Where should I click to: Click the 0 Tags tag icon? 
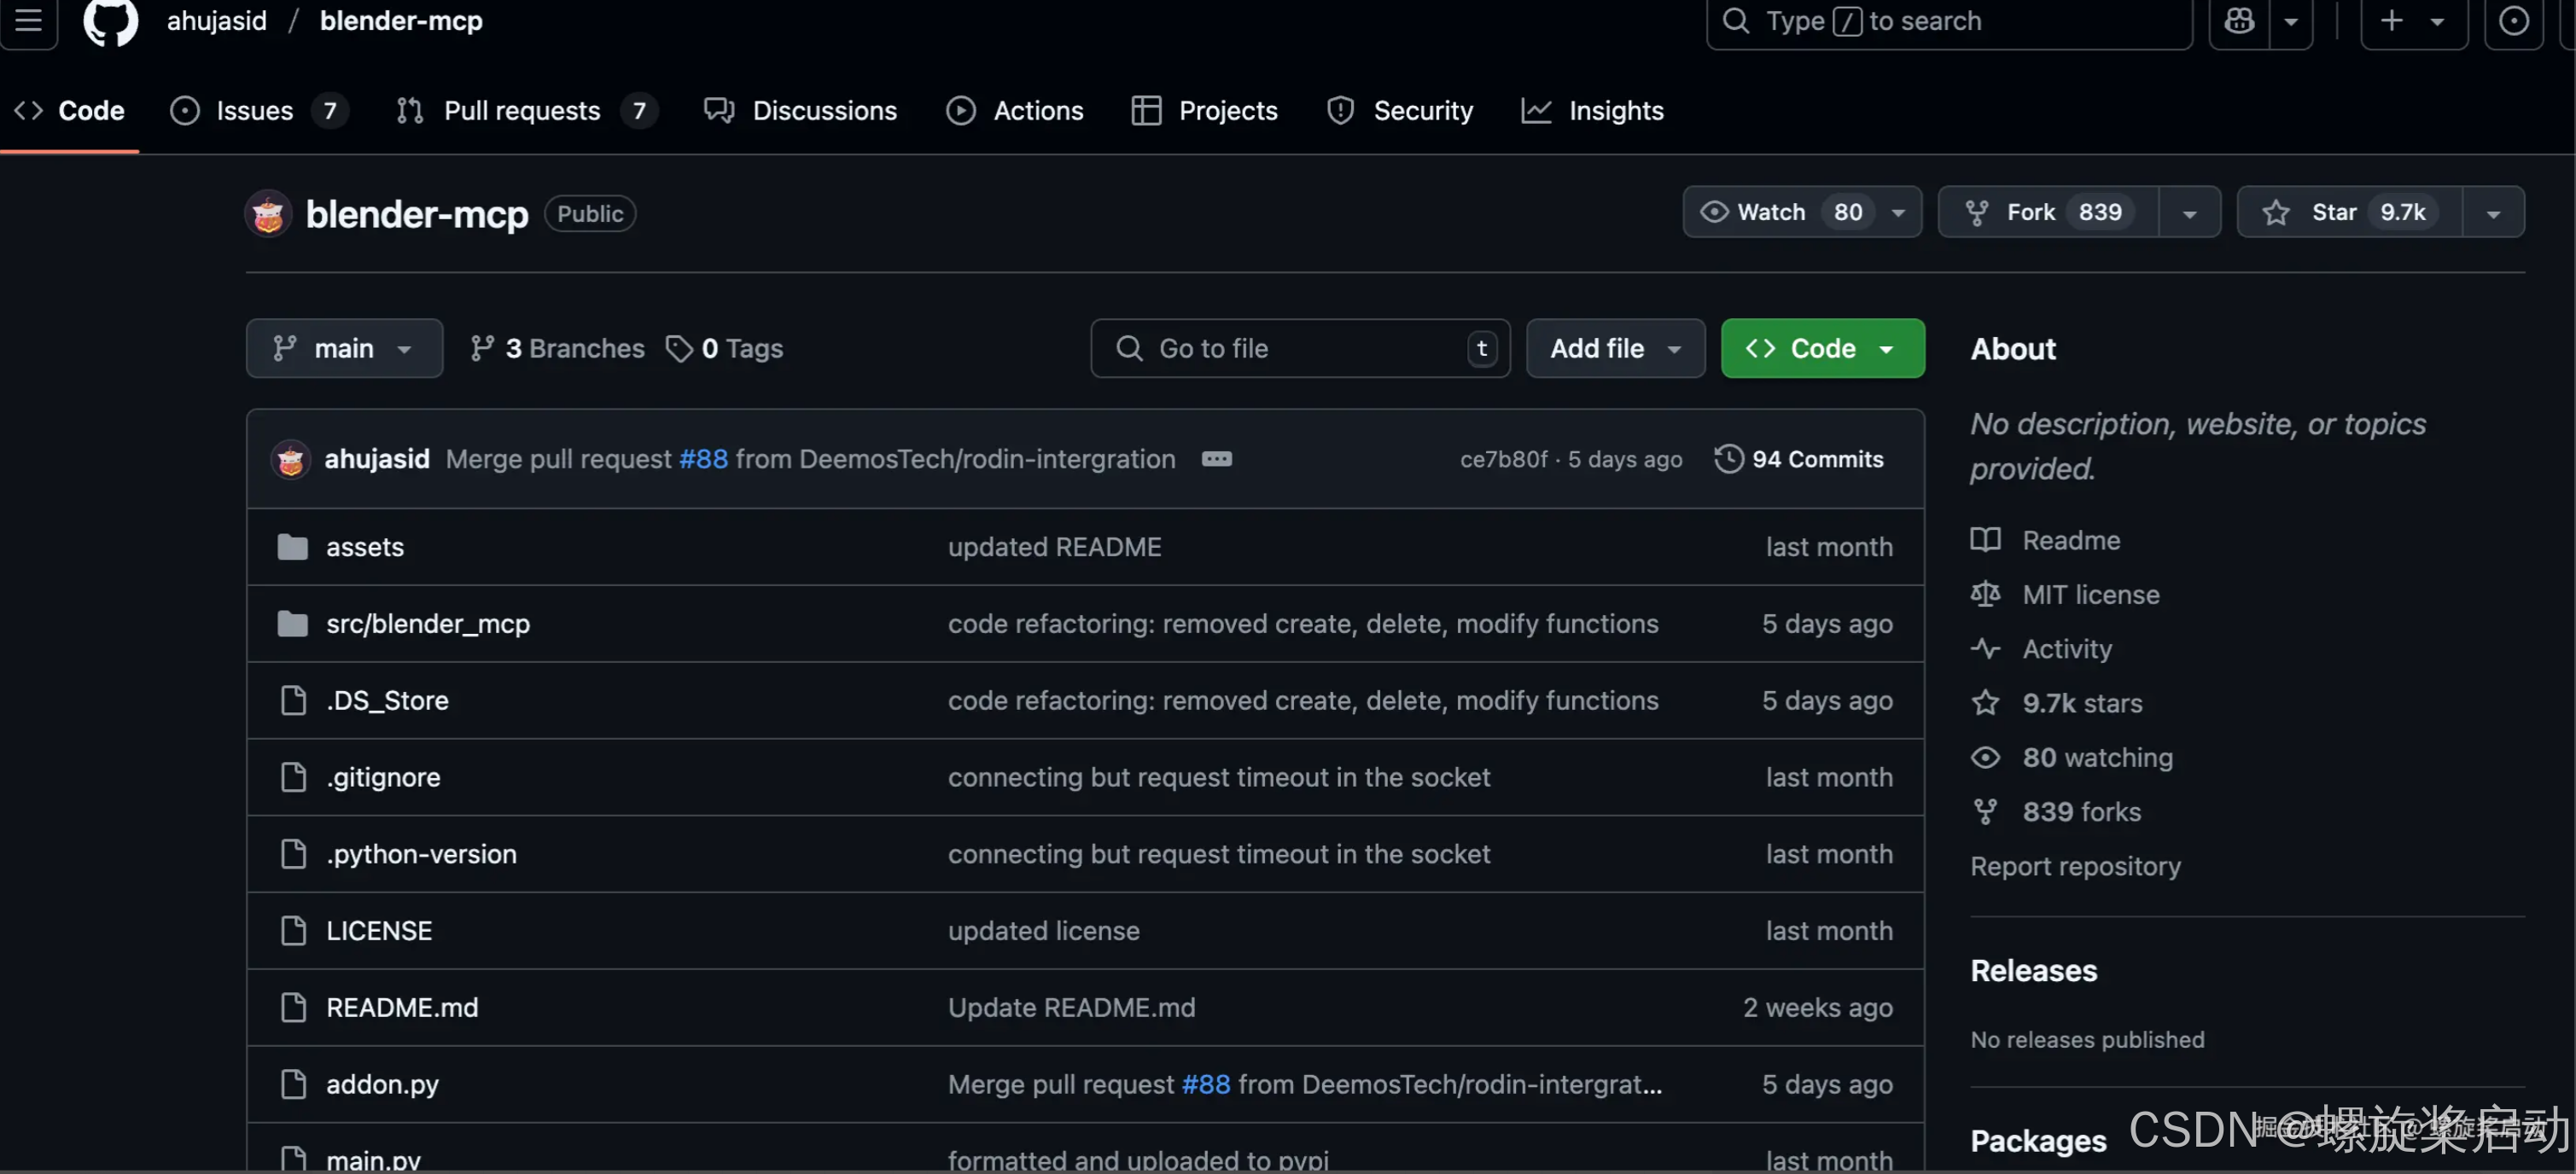(x=679, y=348)
